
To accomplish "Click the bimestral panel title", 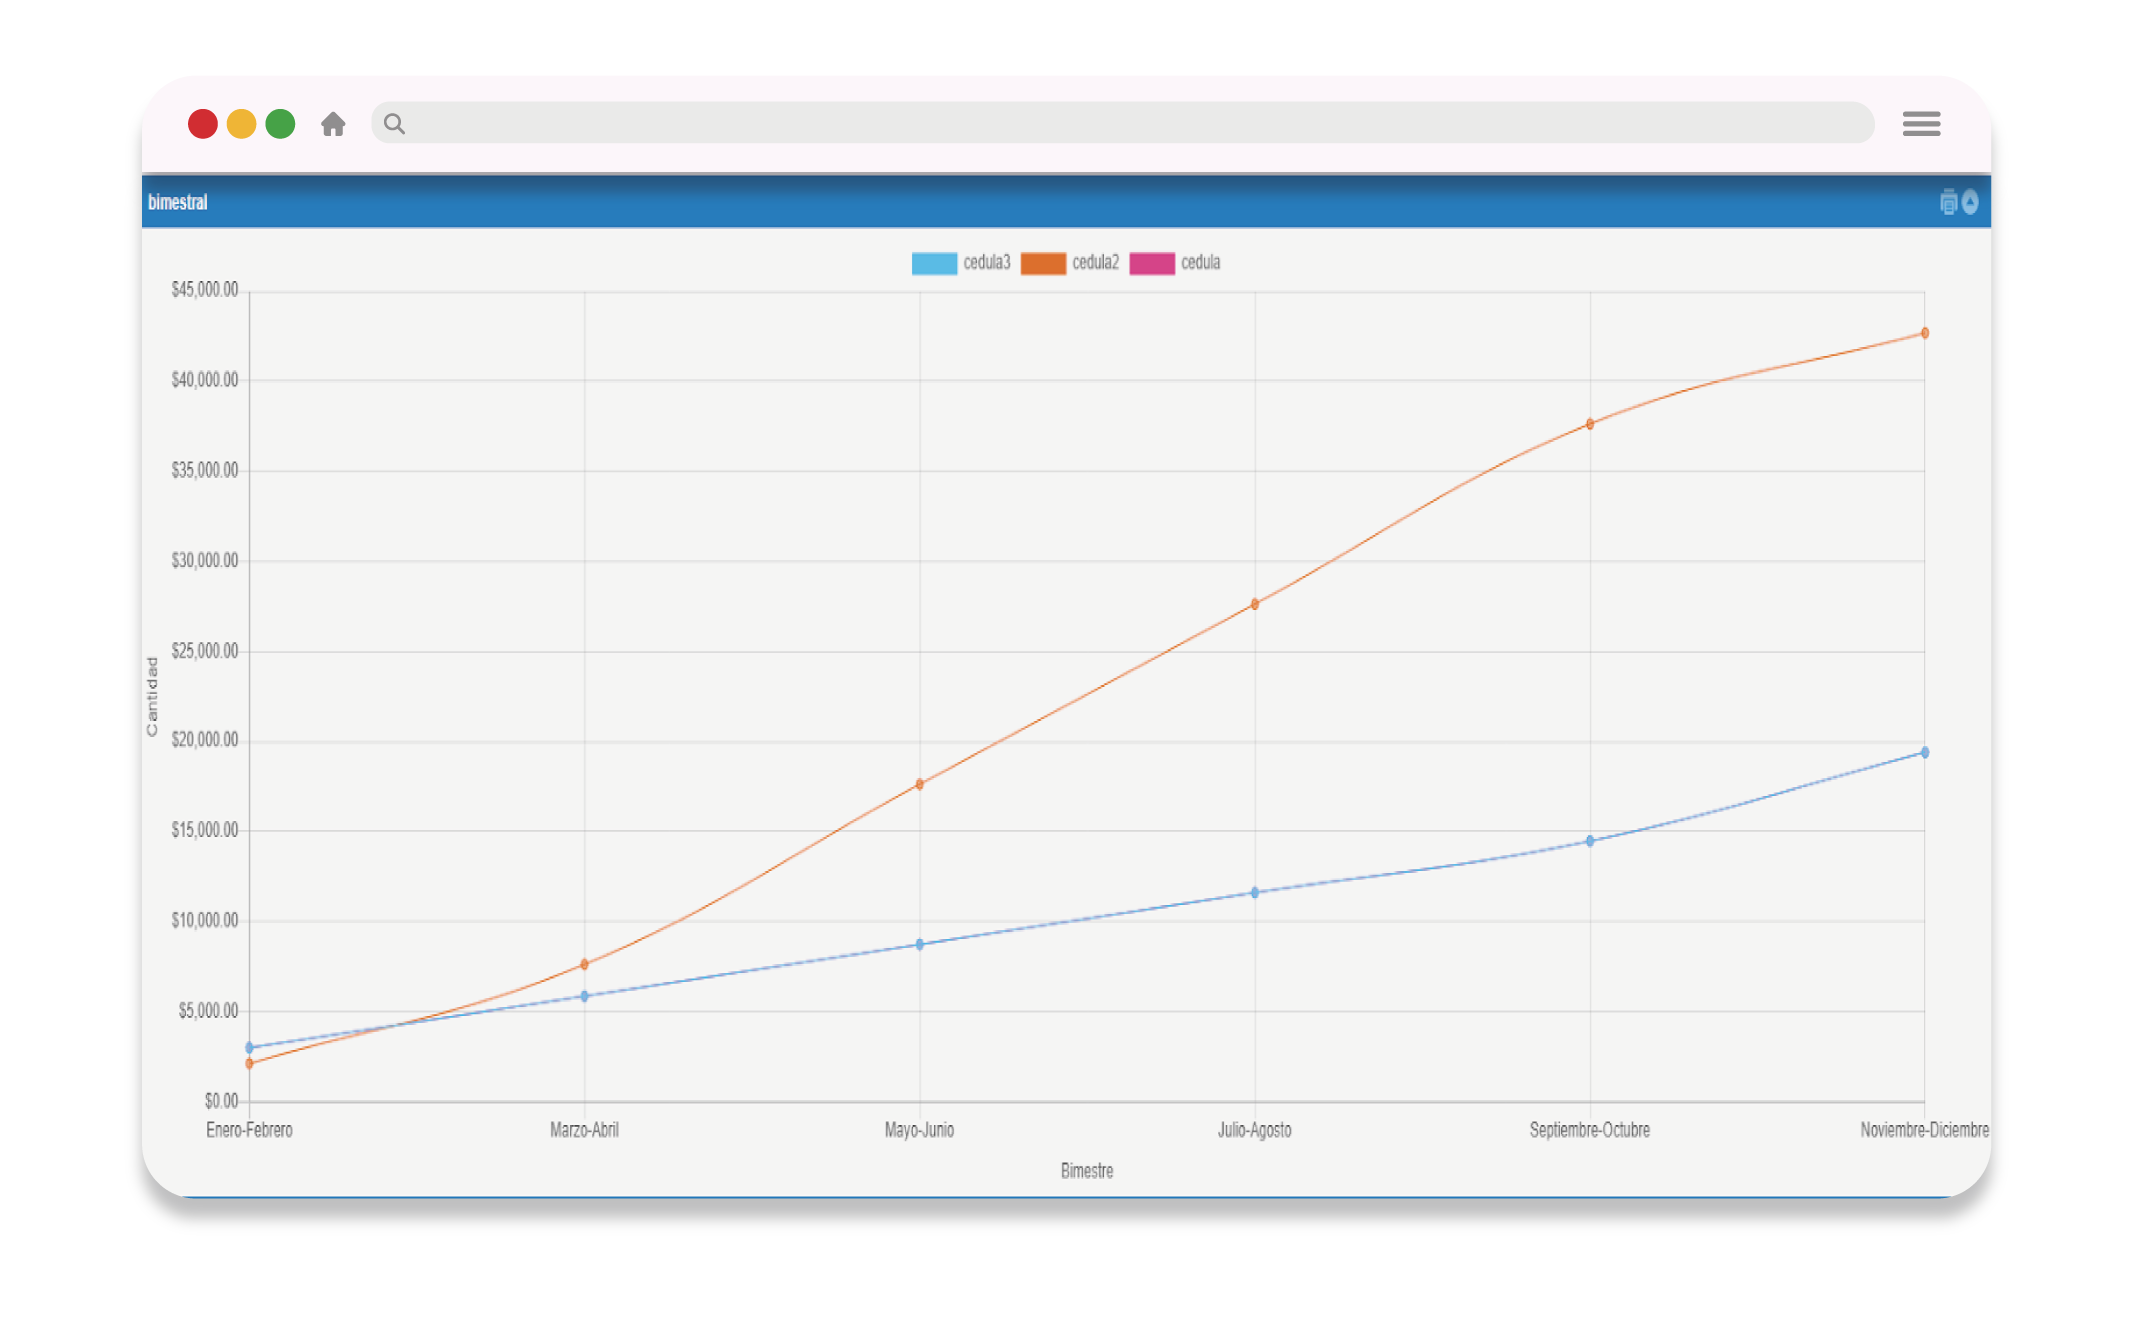I will [x=178, y=202].
